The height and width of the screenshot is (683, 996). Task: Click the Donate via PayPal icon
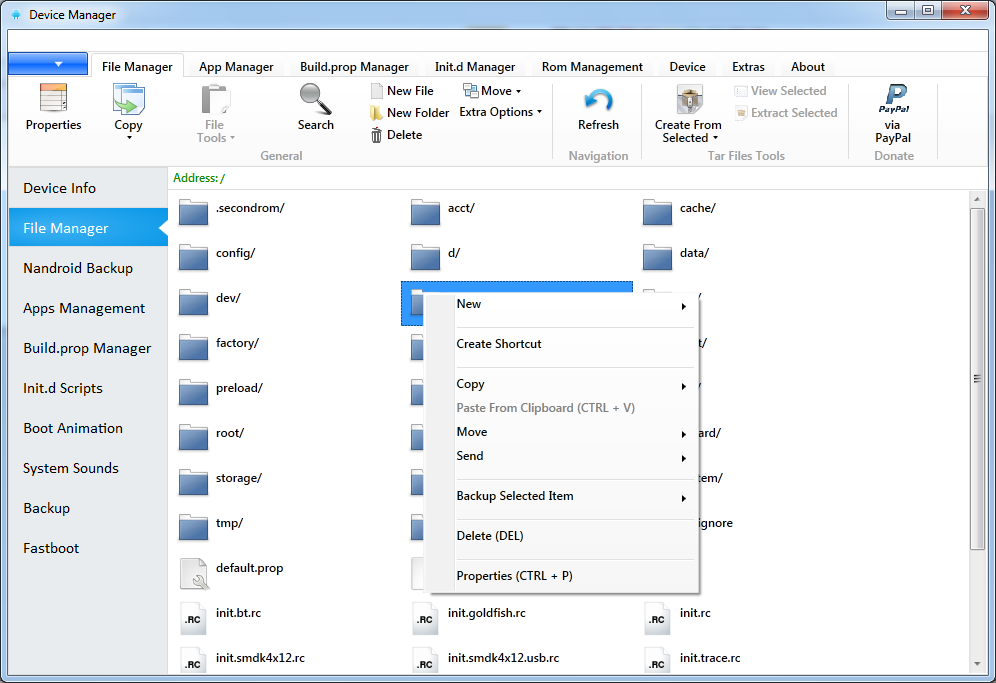[x=892, y=98]
